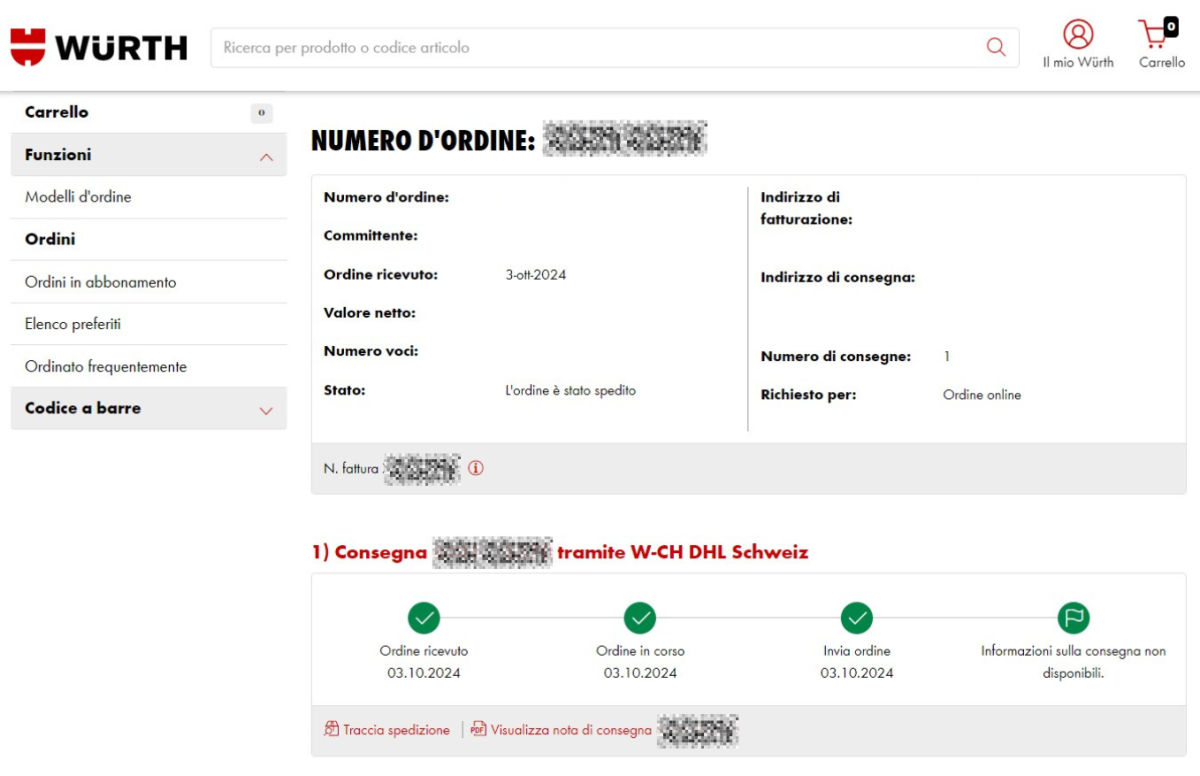Click info icon next to N. fattura
Viewport: 1200px width, 776px height.
click(x=476, y=468)
